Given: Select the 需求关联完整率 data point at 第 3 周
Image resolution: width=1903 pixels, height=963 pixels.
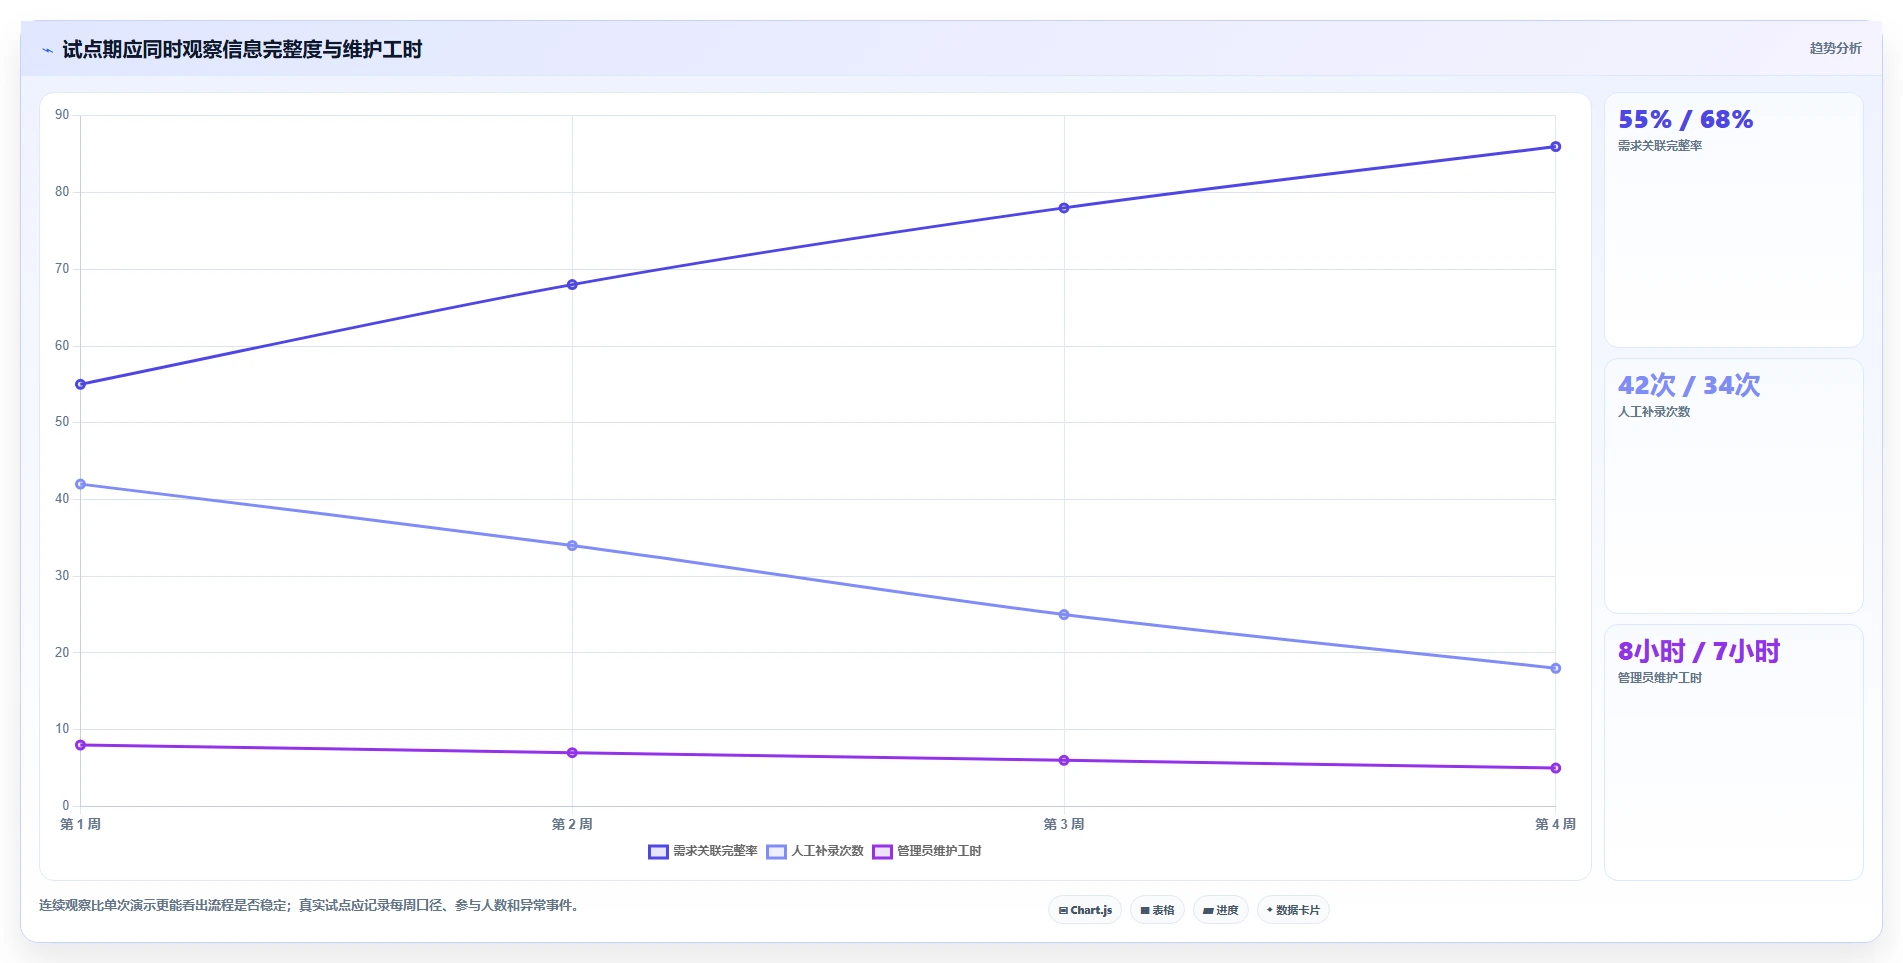Looking at the screenshot, I should [x=1064, y=208].
